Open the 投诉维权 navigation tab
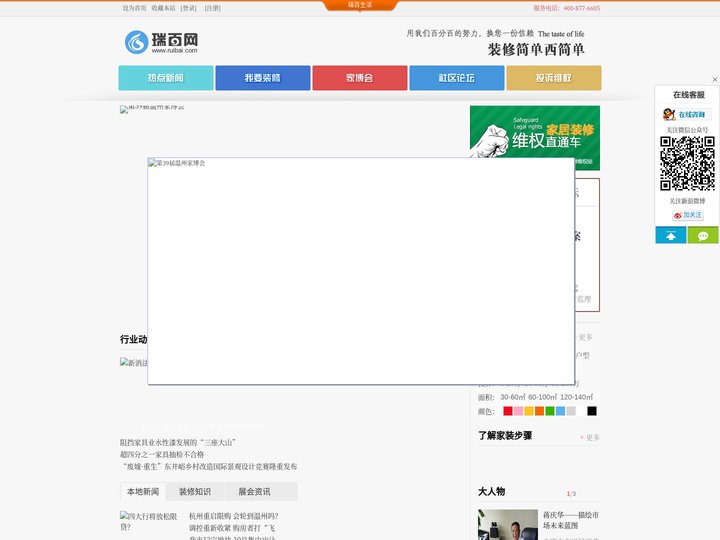This screenshot has height=540, width=720. (553, 78)
